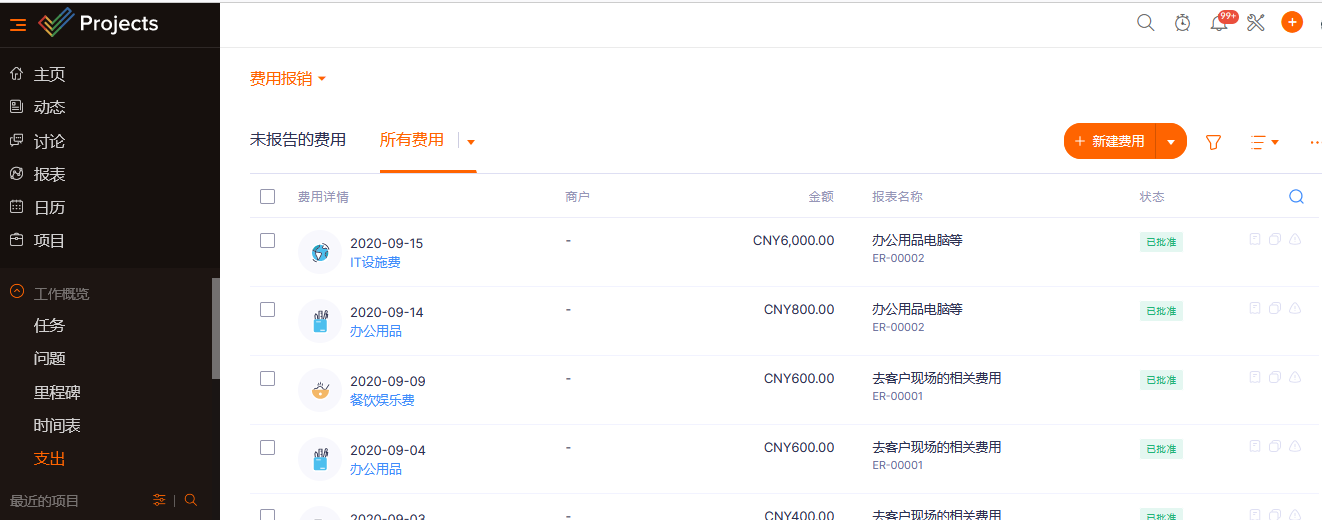Viewport: 1322px width, 520px height.
Task: Open the setup tools icon
Action: point(1256,23)
